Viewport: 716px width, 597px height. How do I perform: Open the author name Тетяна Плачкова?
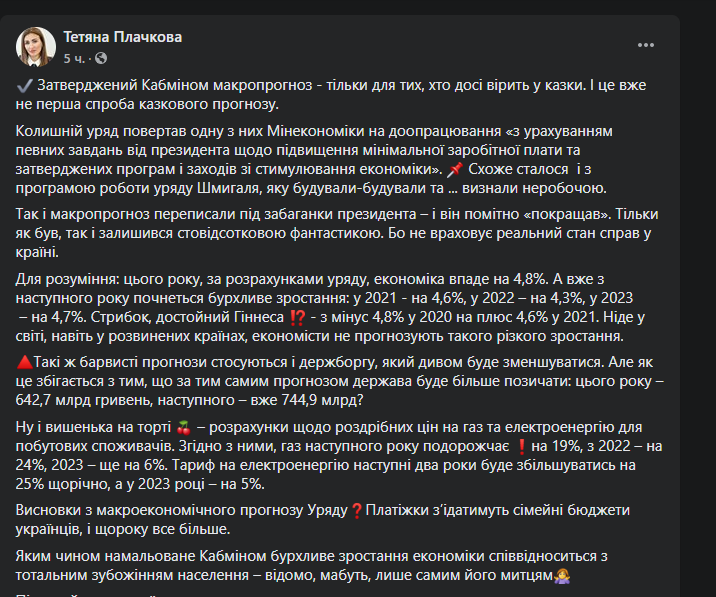(x=122, y=37)
